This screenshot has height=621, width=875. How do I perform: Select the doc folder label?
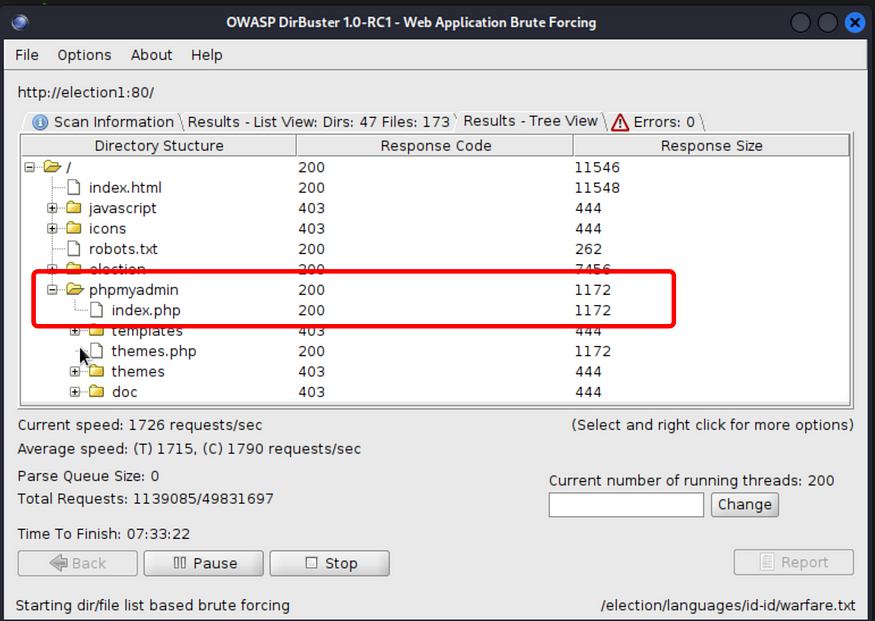pos(124,392)
